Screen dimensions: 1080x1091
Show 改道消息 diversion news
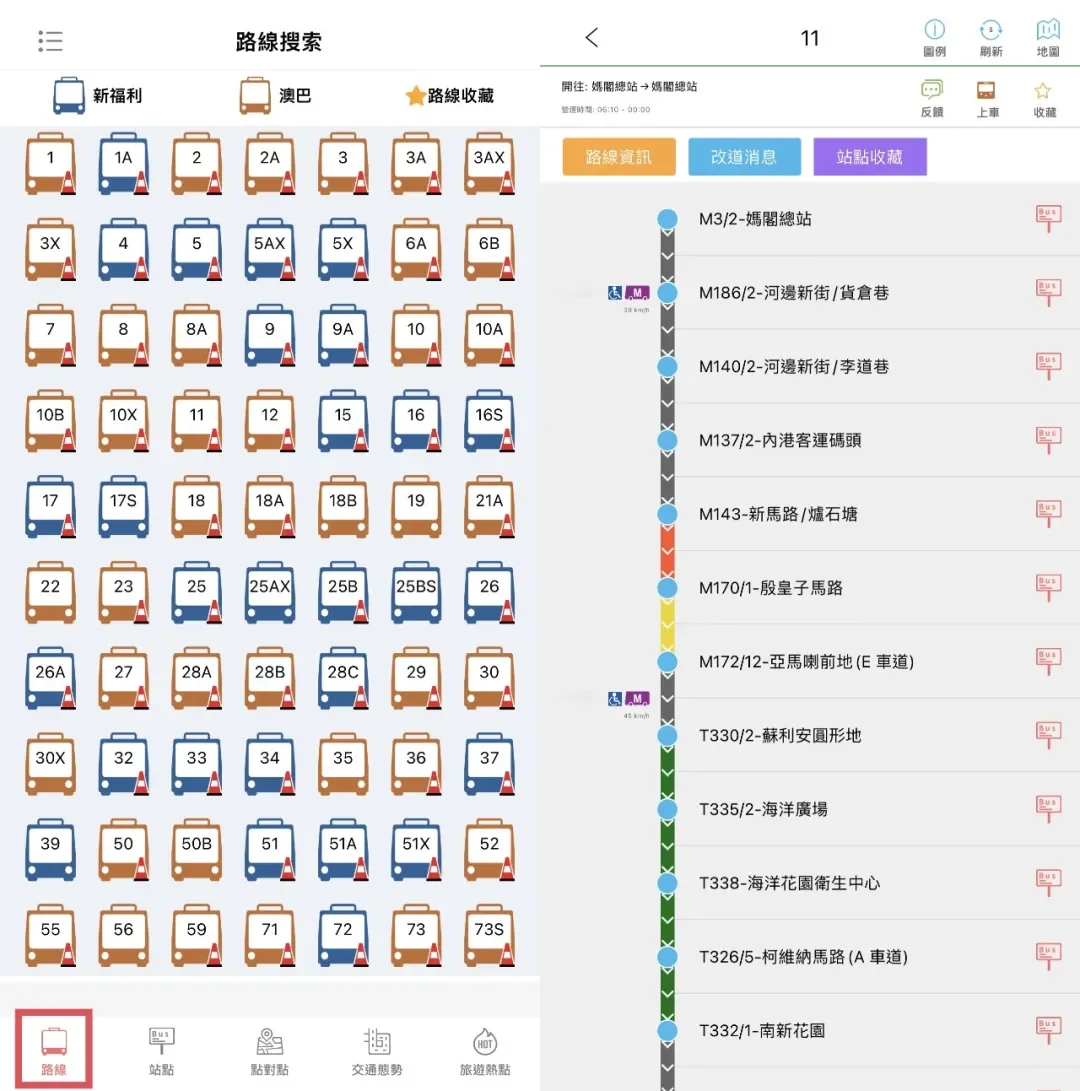744,156
